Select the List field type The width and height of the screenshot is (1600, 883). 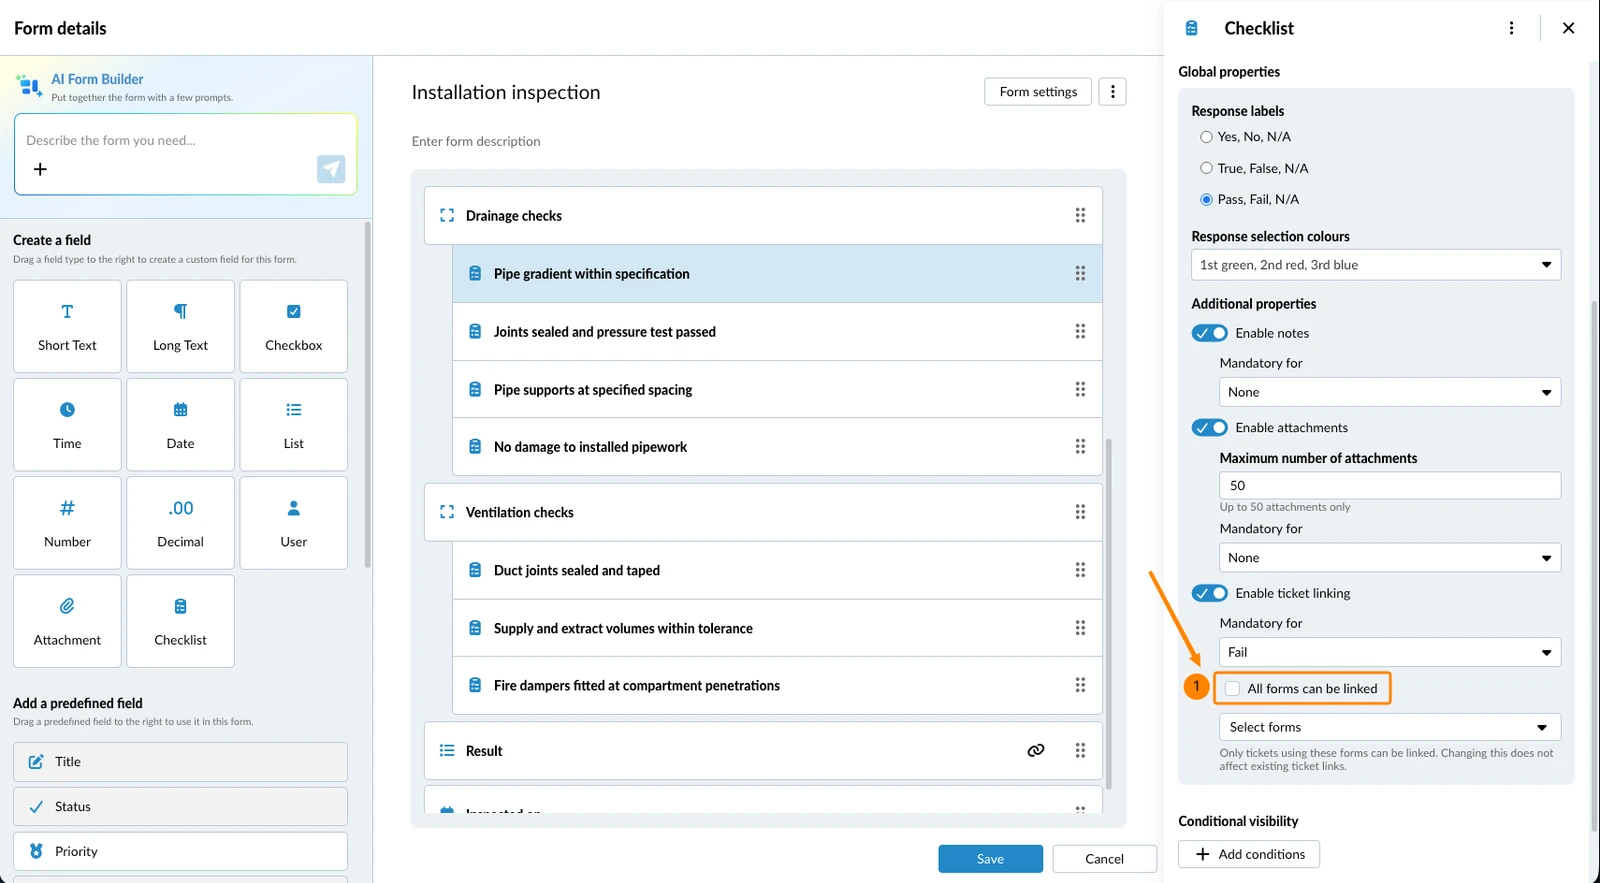coord(294,424)
